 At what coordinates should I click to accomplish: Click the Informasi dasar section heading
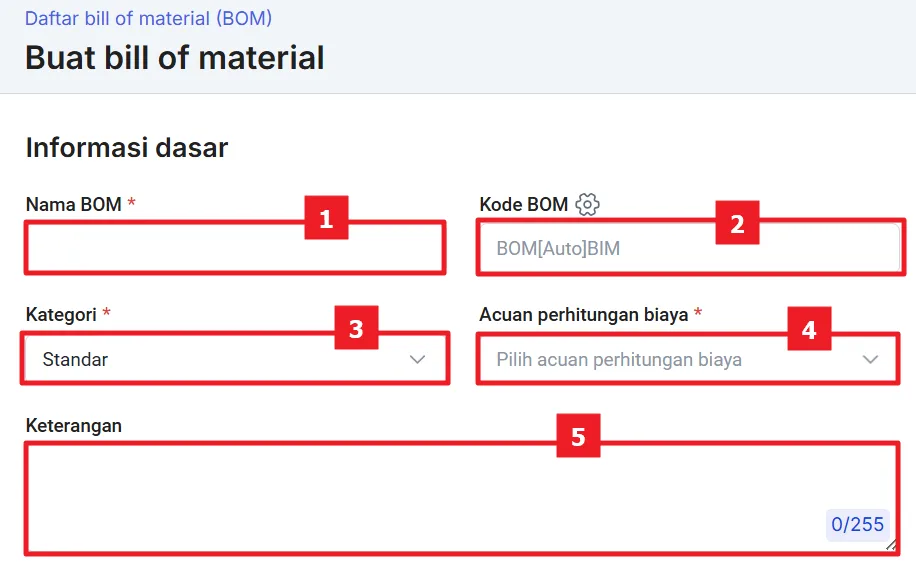click(127, 148)
